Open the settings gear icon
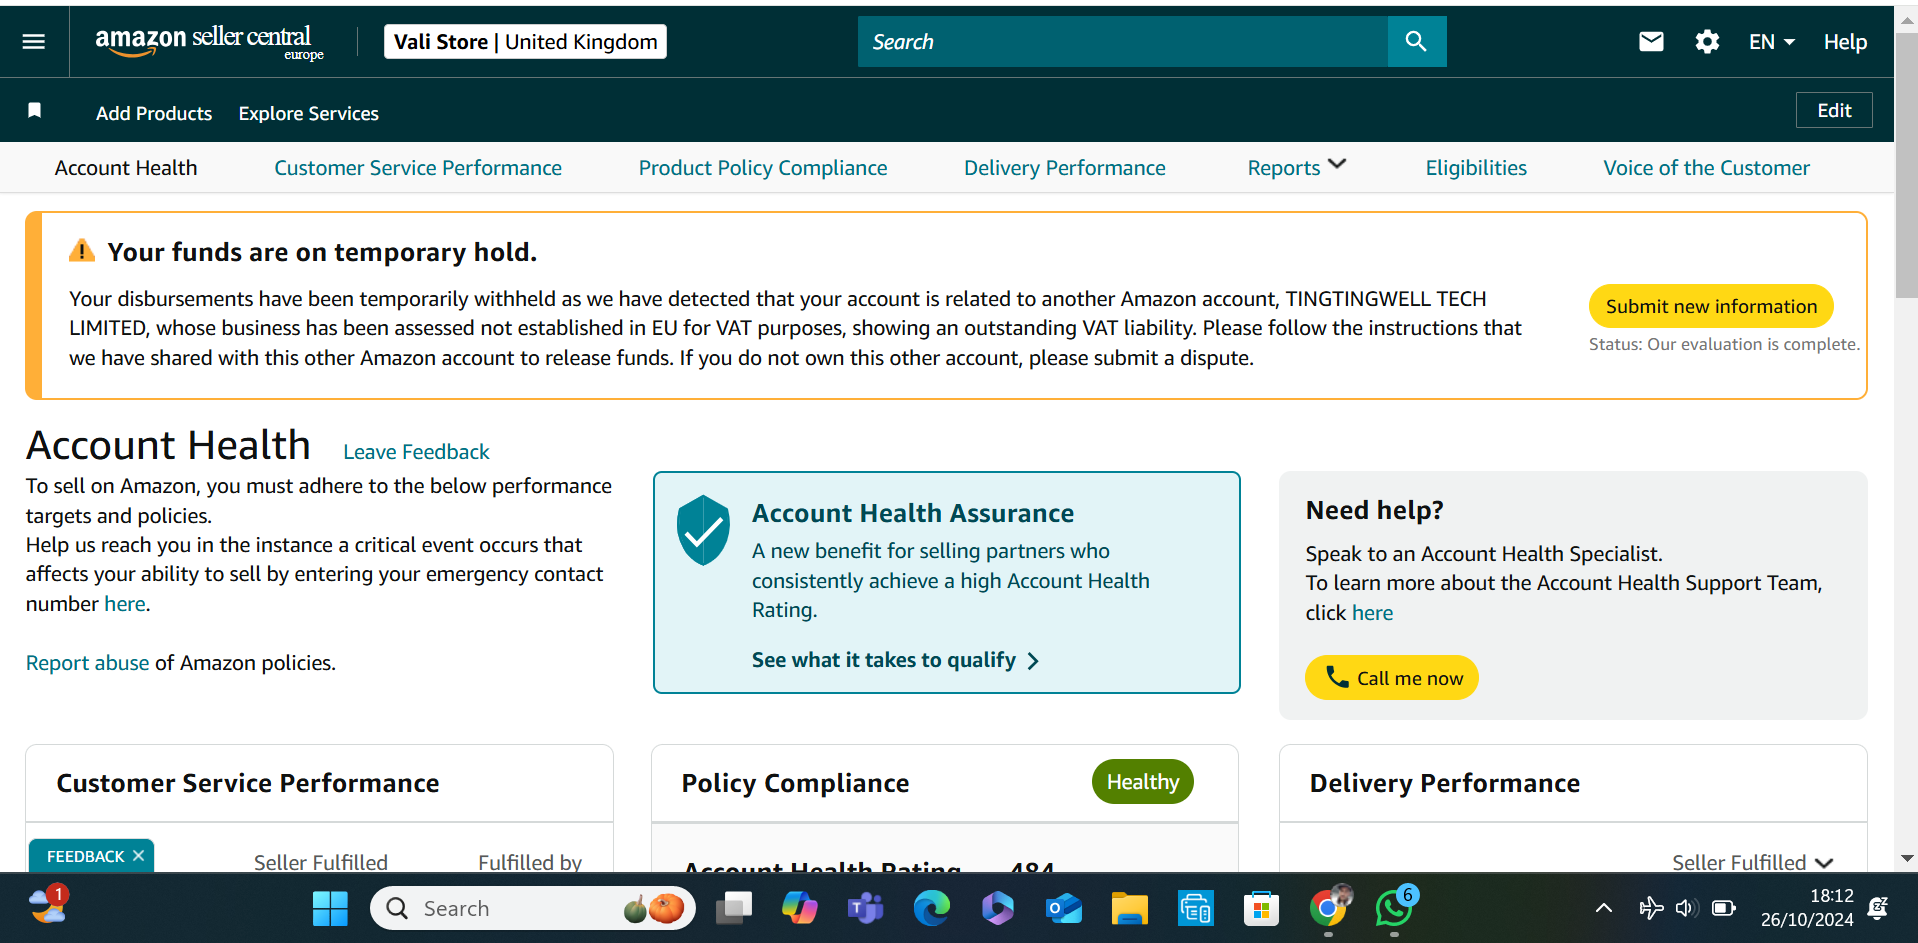This screenshot has width=1918, height=943. 1707,41
